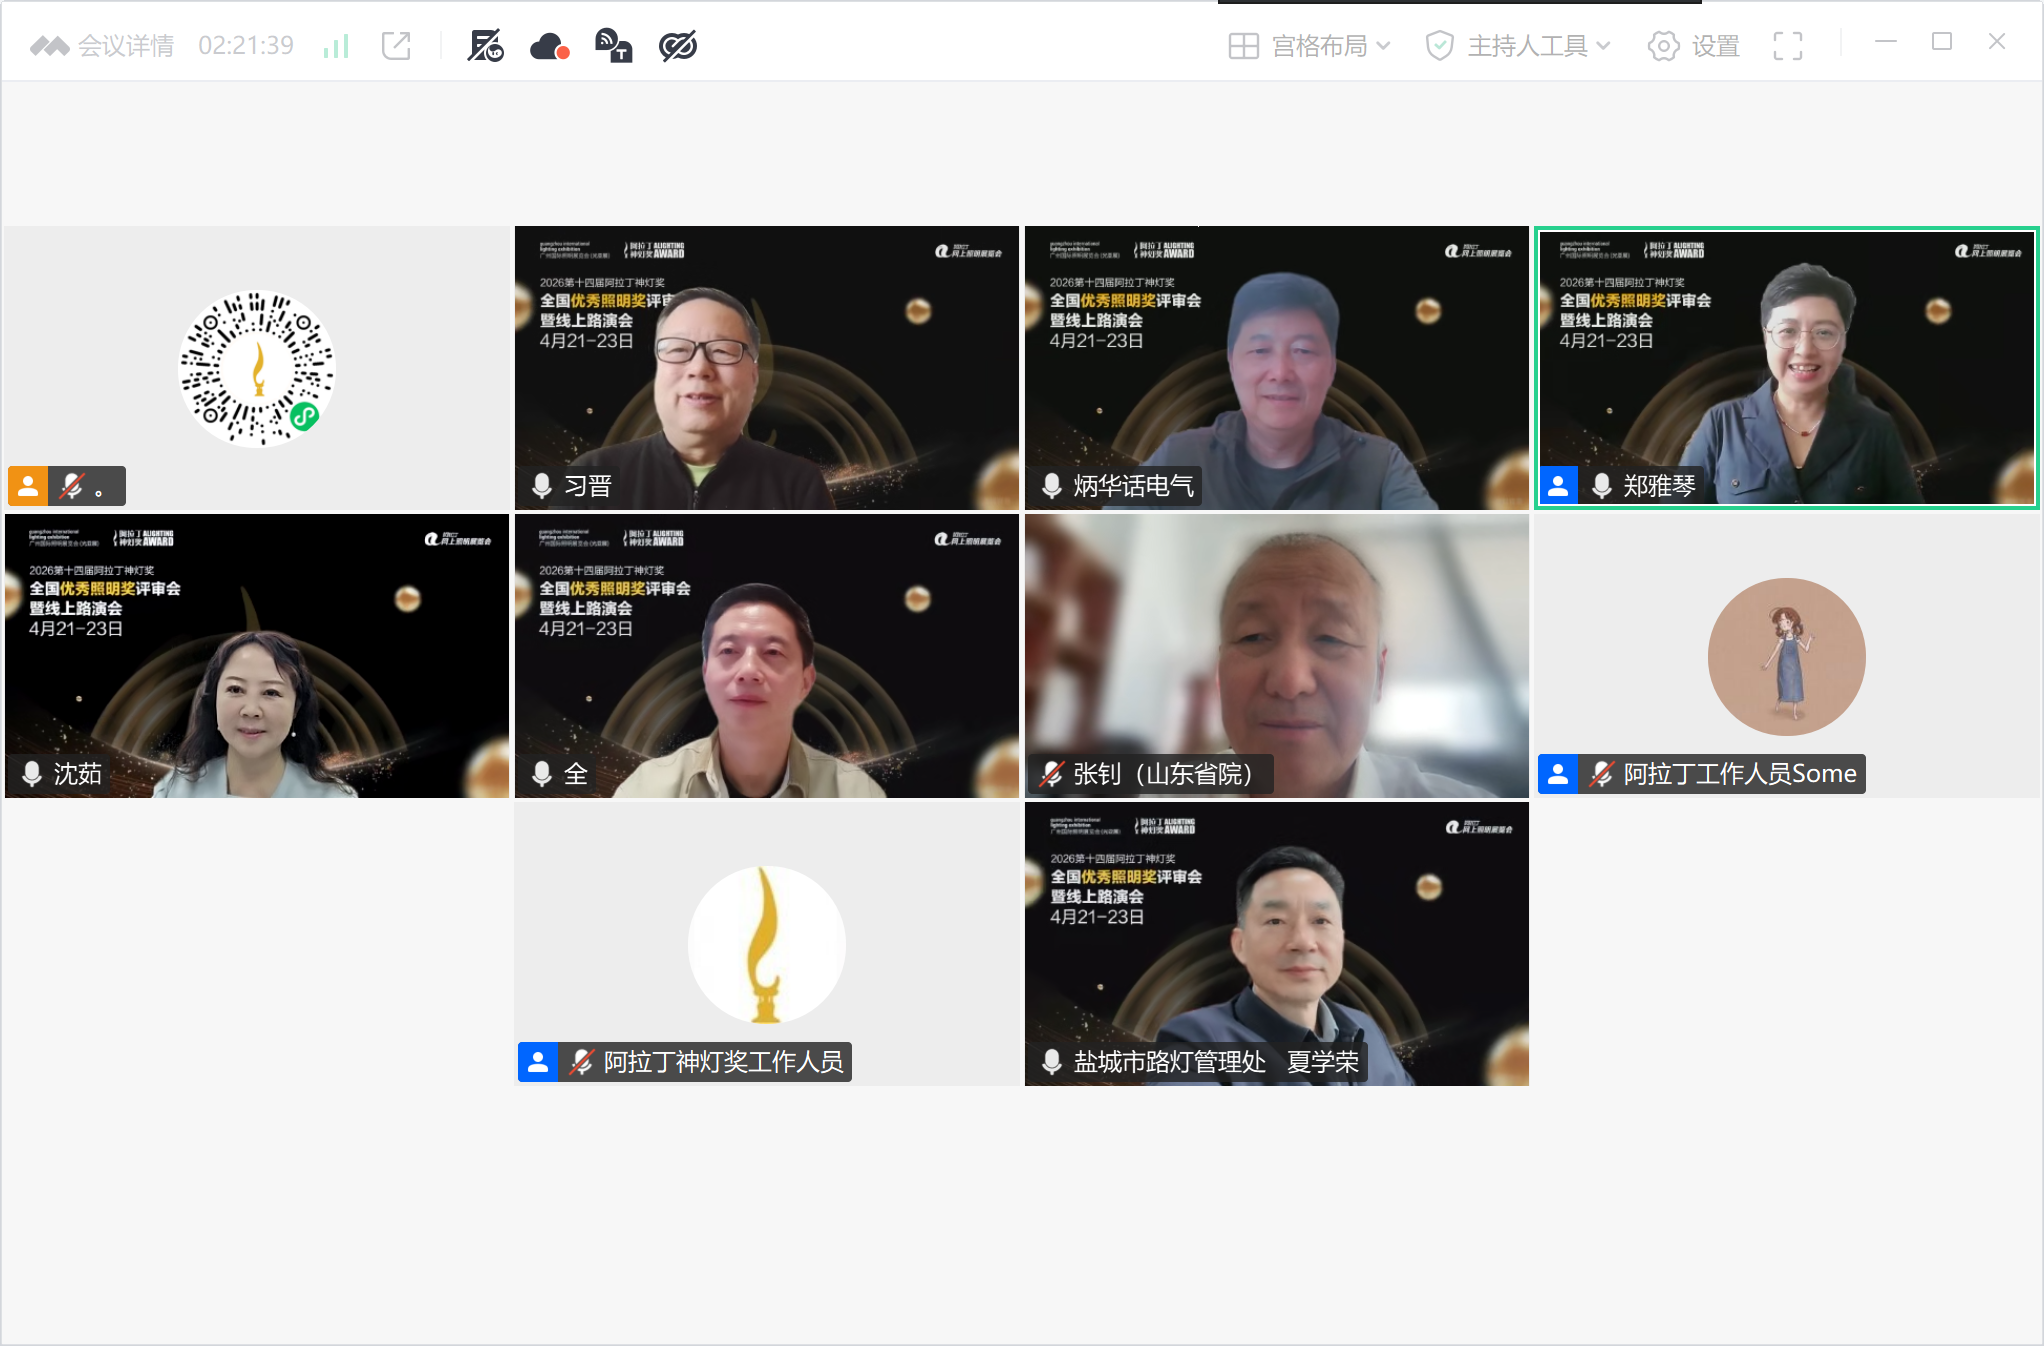Image resolution: width=2044 pixels, height=1346 pixels.
Task: Select the 郑雅琴 video tile
Action: pos(1786,368)
